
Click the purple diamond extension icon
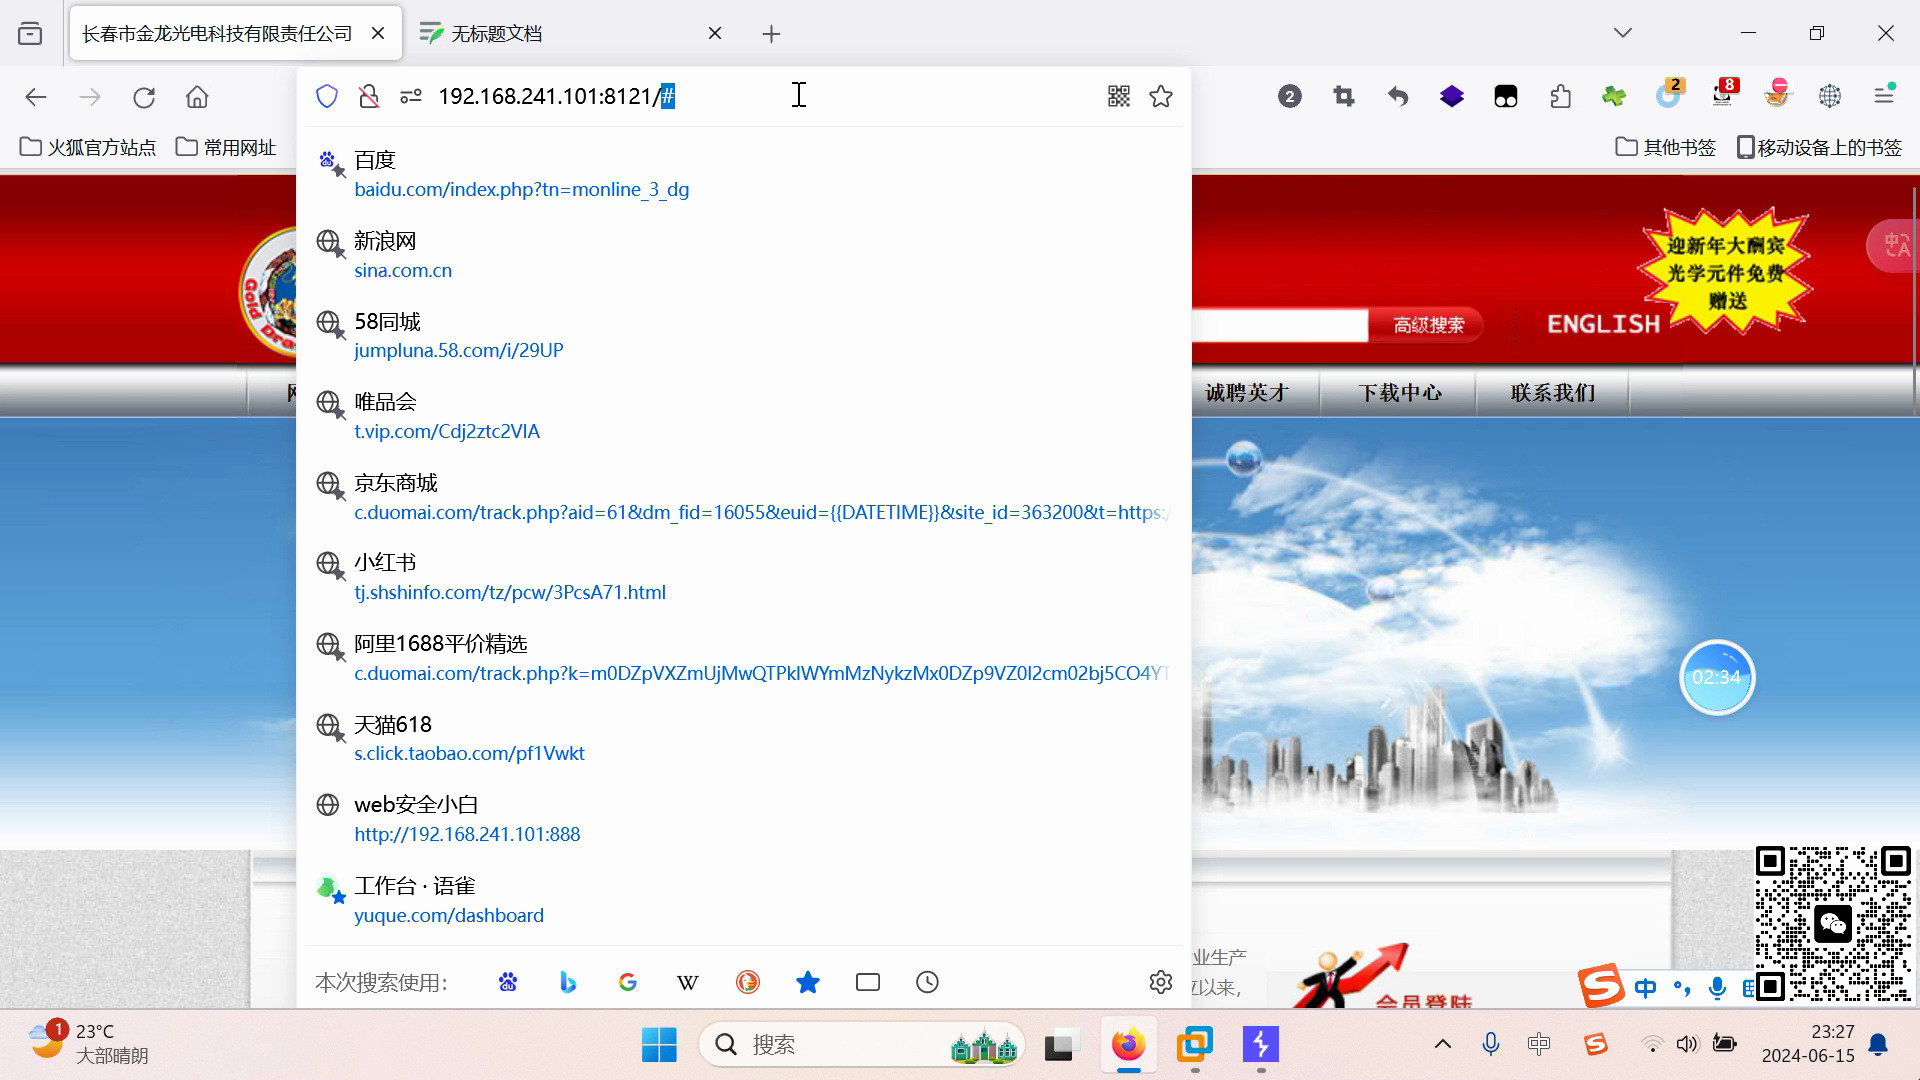pyautogui.click(x=1452, y=96)
